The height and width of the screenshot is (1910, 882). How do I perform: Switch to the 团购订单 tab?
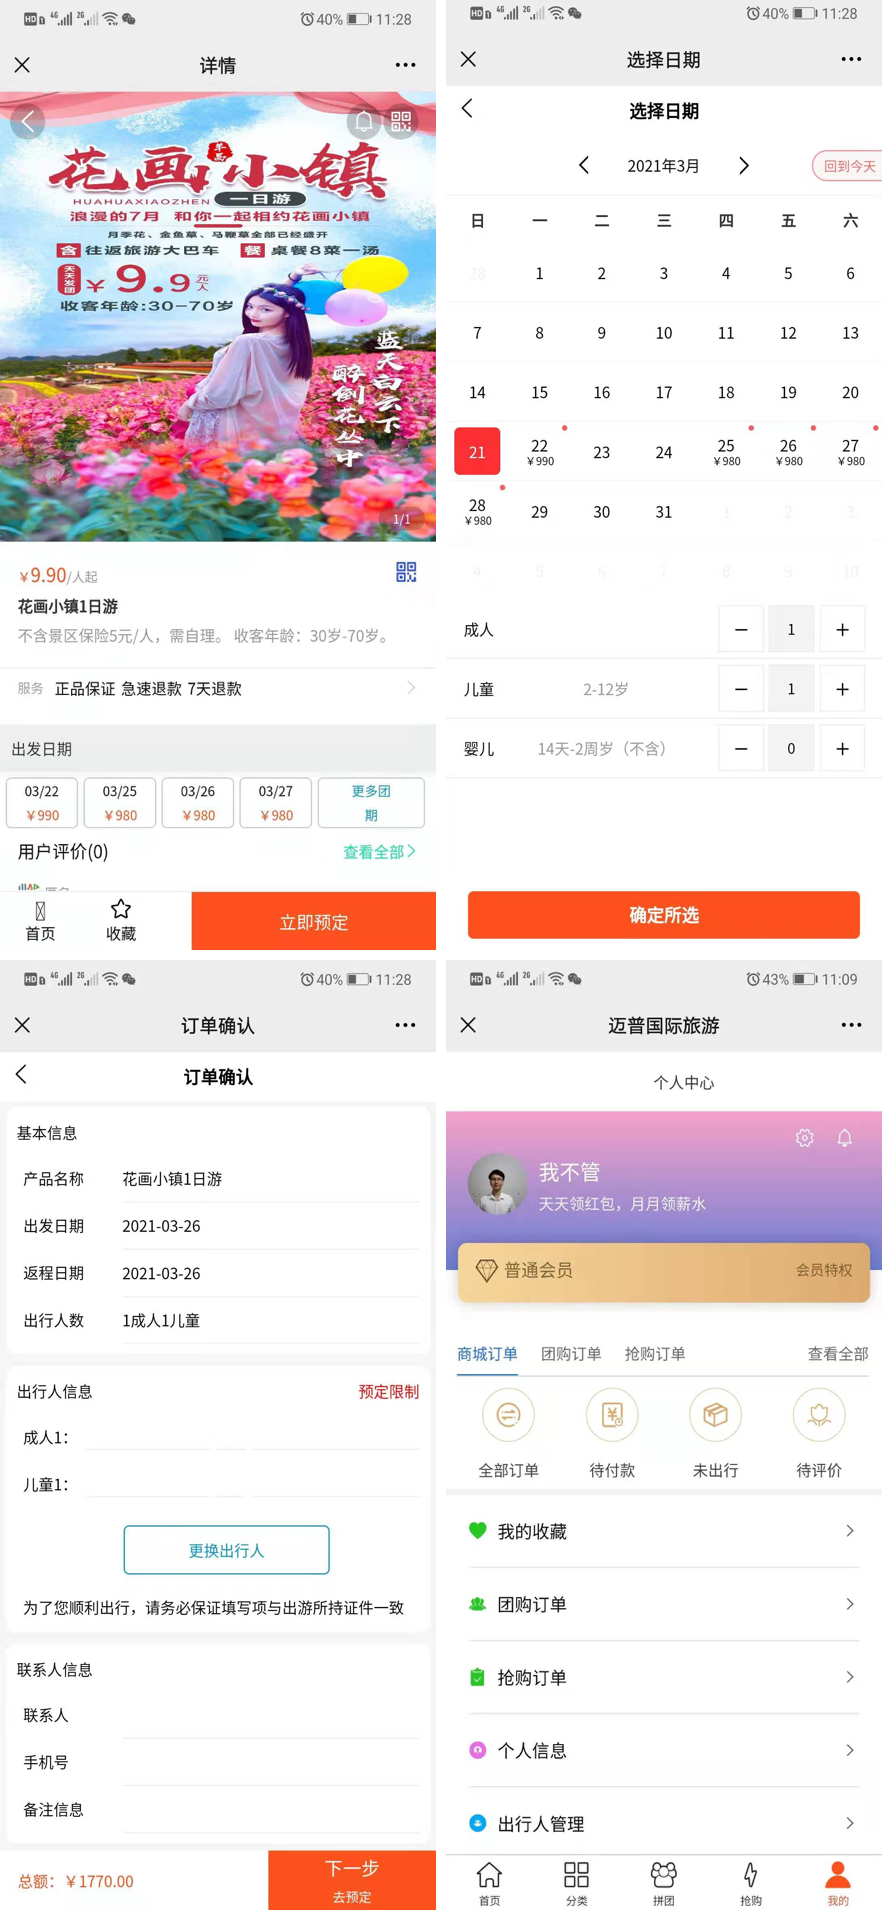571,1354
